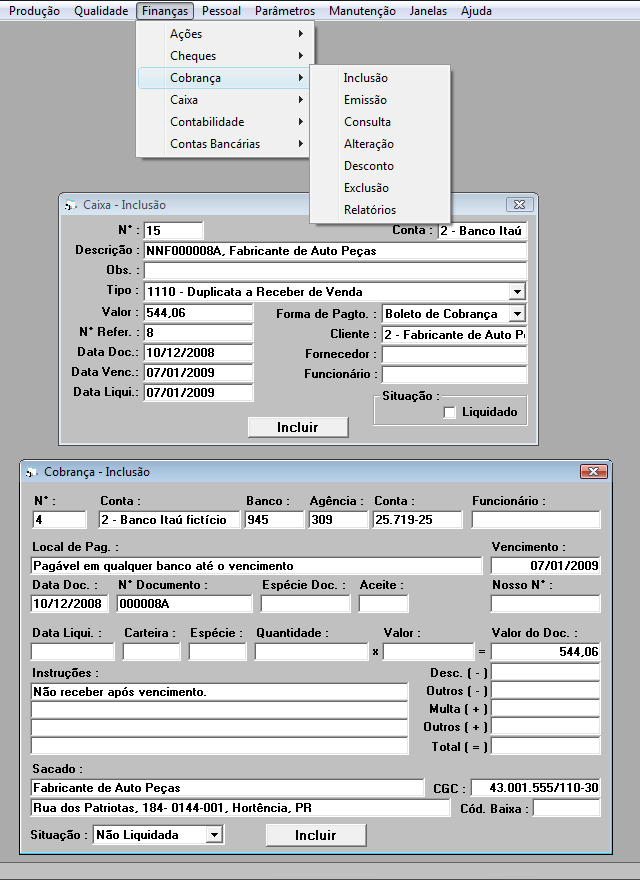Select the Emissão submenu entry
The height and width of the screenshot is (880, 640).
pos(365,100)
